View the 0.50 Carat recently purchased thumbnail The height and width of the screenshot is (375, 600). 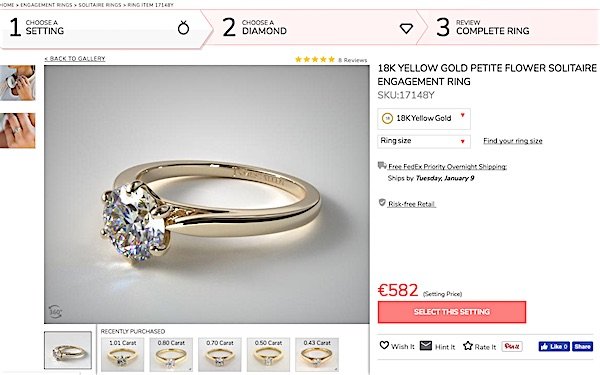click(268, 355)
